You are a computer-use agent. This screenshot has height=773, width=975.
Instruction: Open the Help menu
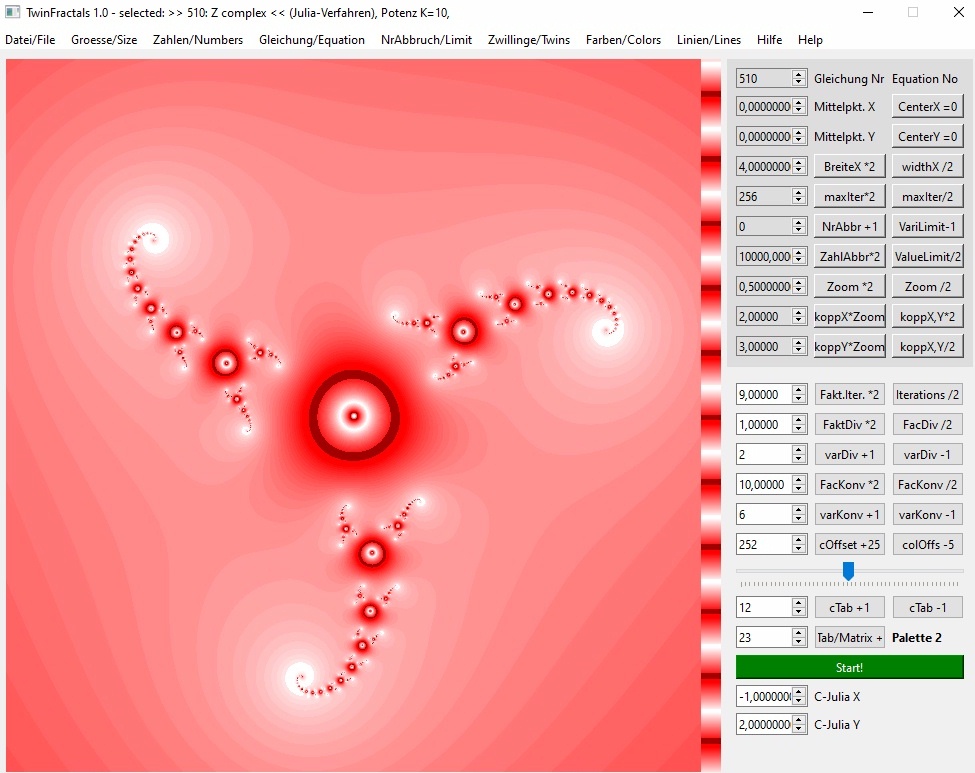tap(810, 40)
